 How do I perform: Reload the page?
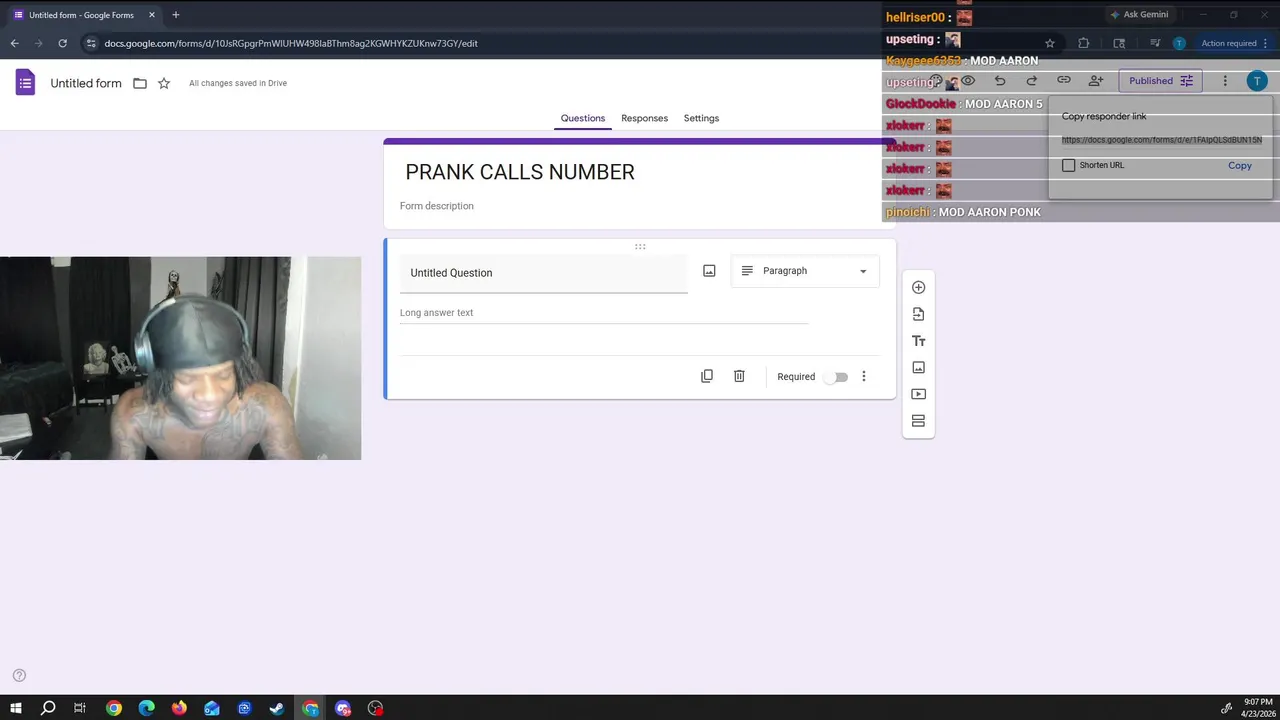pyautogui.click(x=62, y=43)
